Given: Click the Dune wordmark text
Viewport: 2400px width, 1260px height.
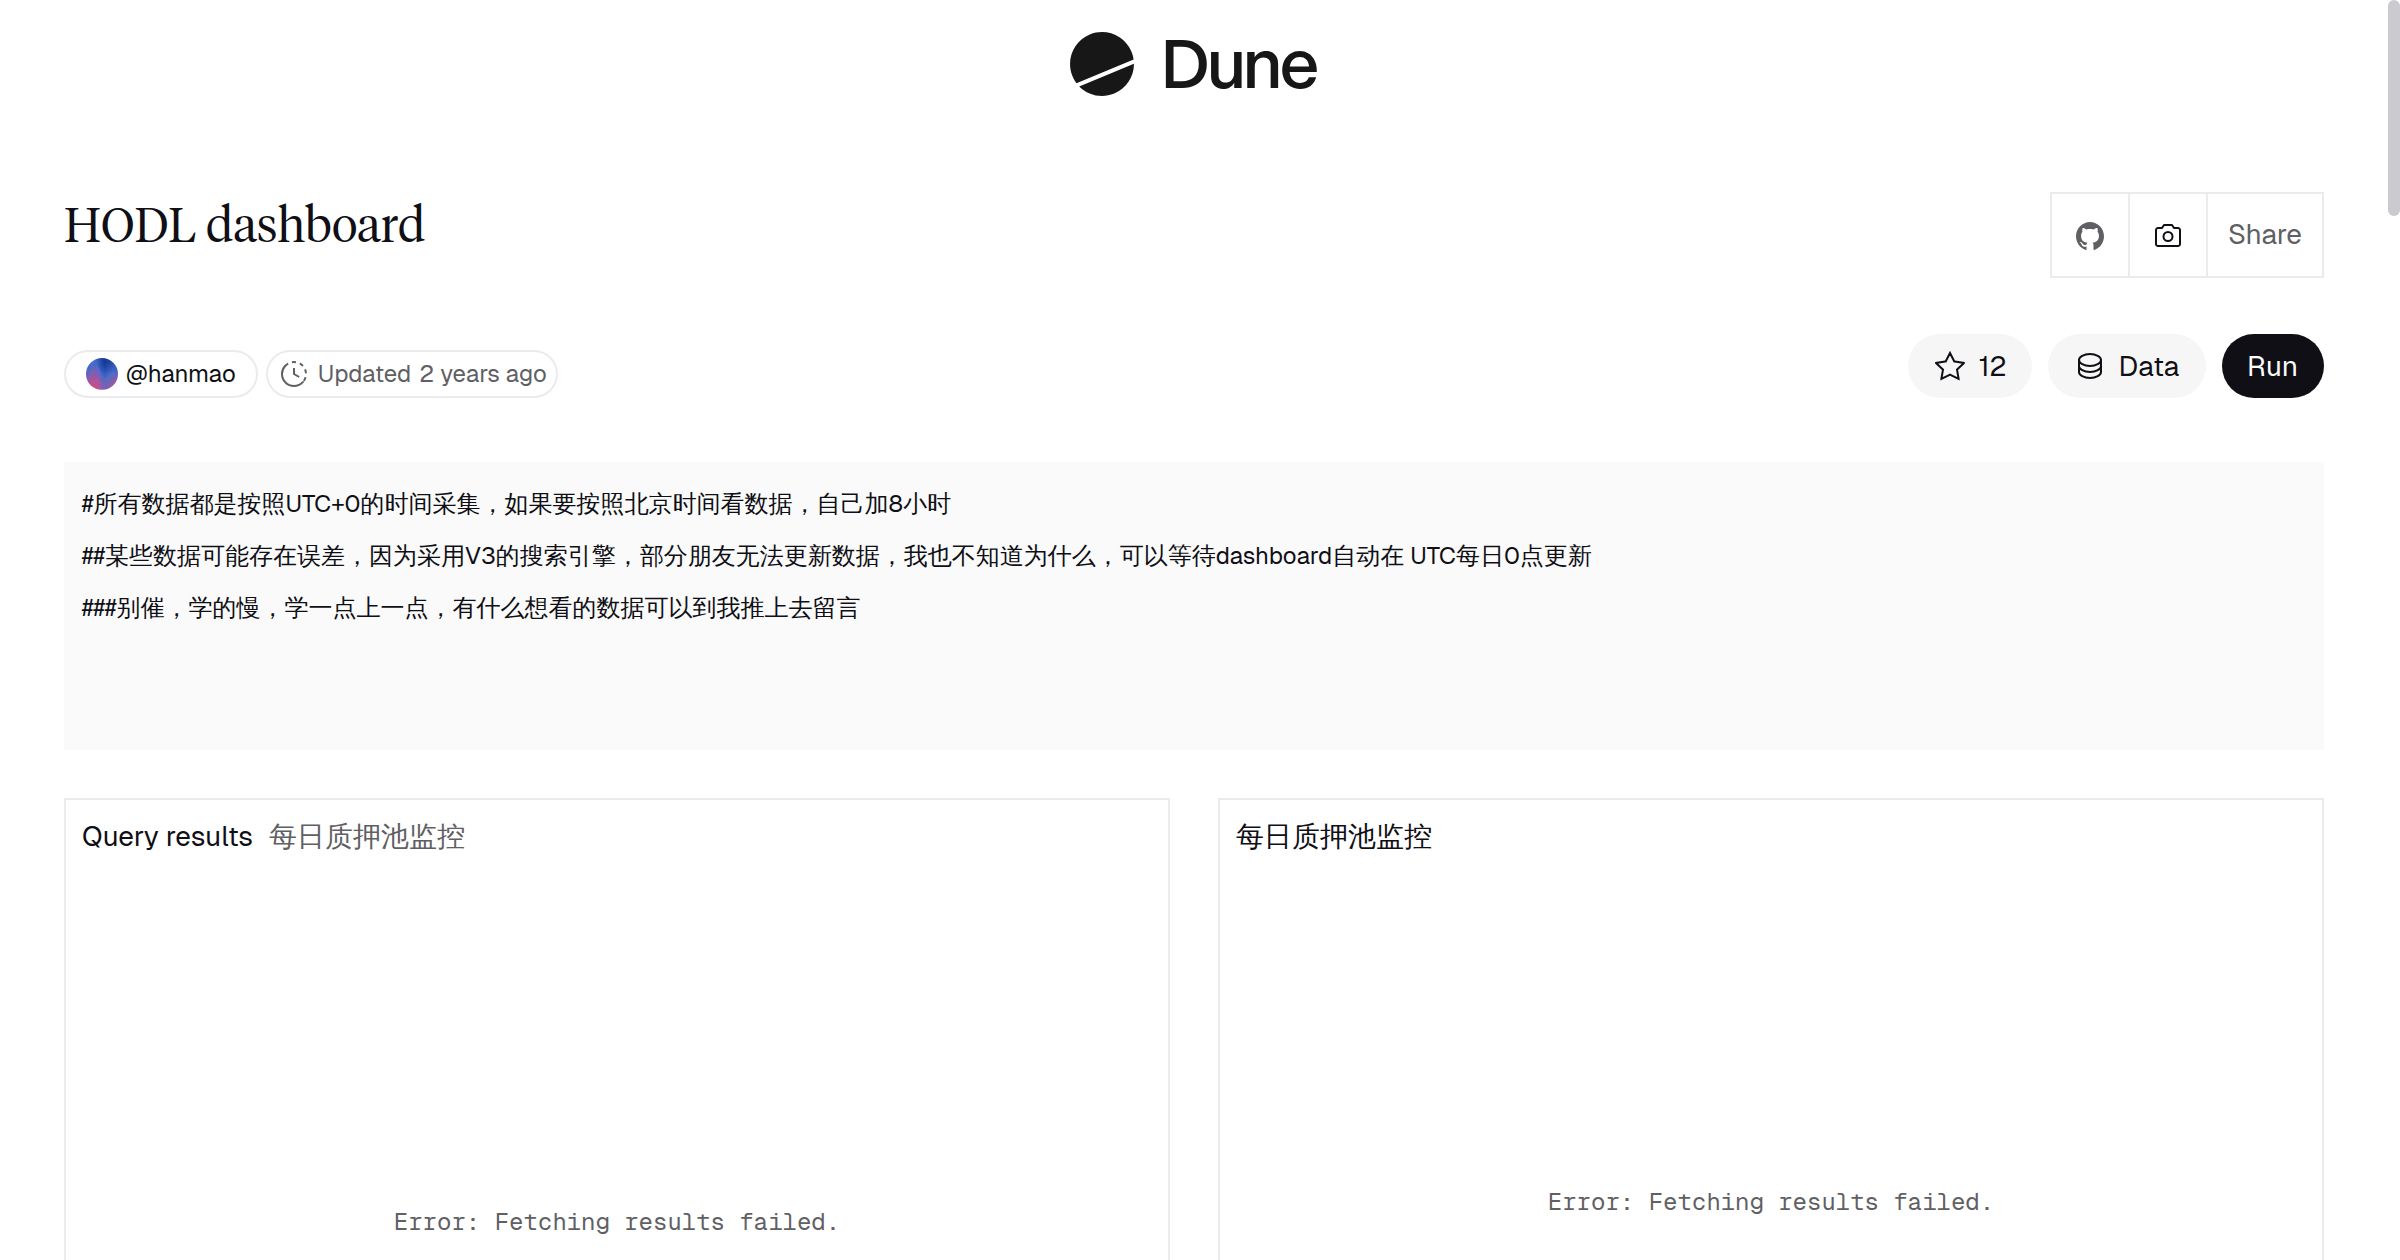Looking at the screenshot, I should coord(1239,66).
